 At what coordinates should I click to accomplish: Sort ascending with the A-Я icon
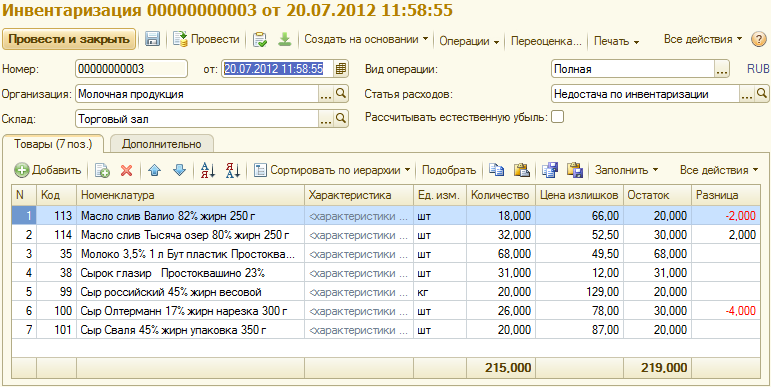click(x=208, y=170)
